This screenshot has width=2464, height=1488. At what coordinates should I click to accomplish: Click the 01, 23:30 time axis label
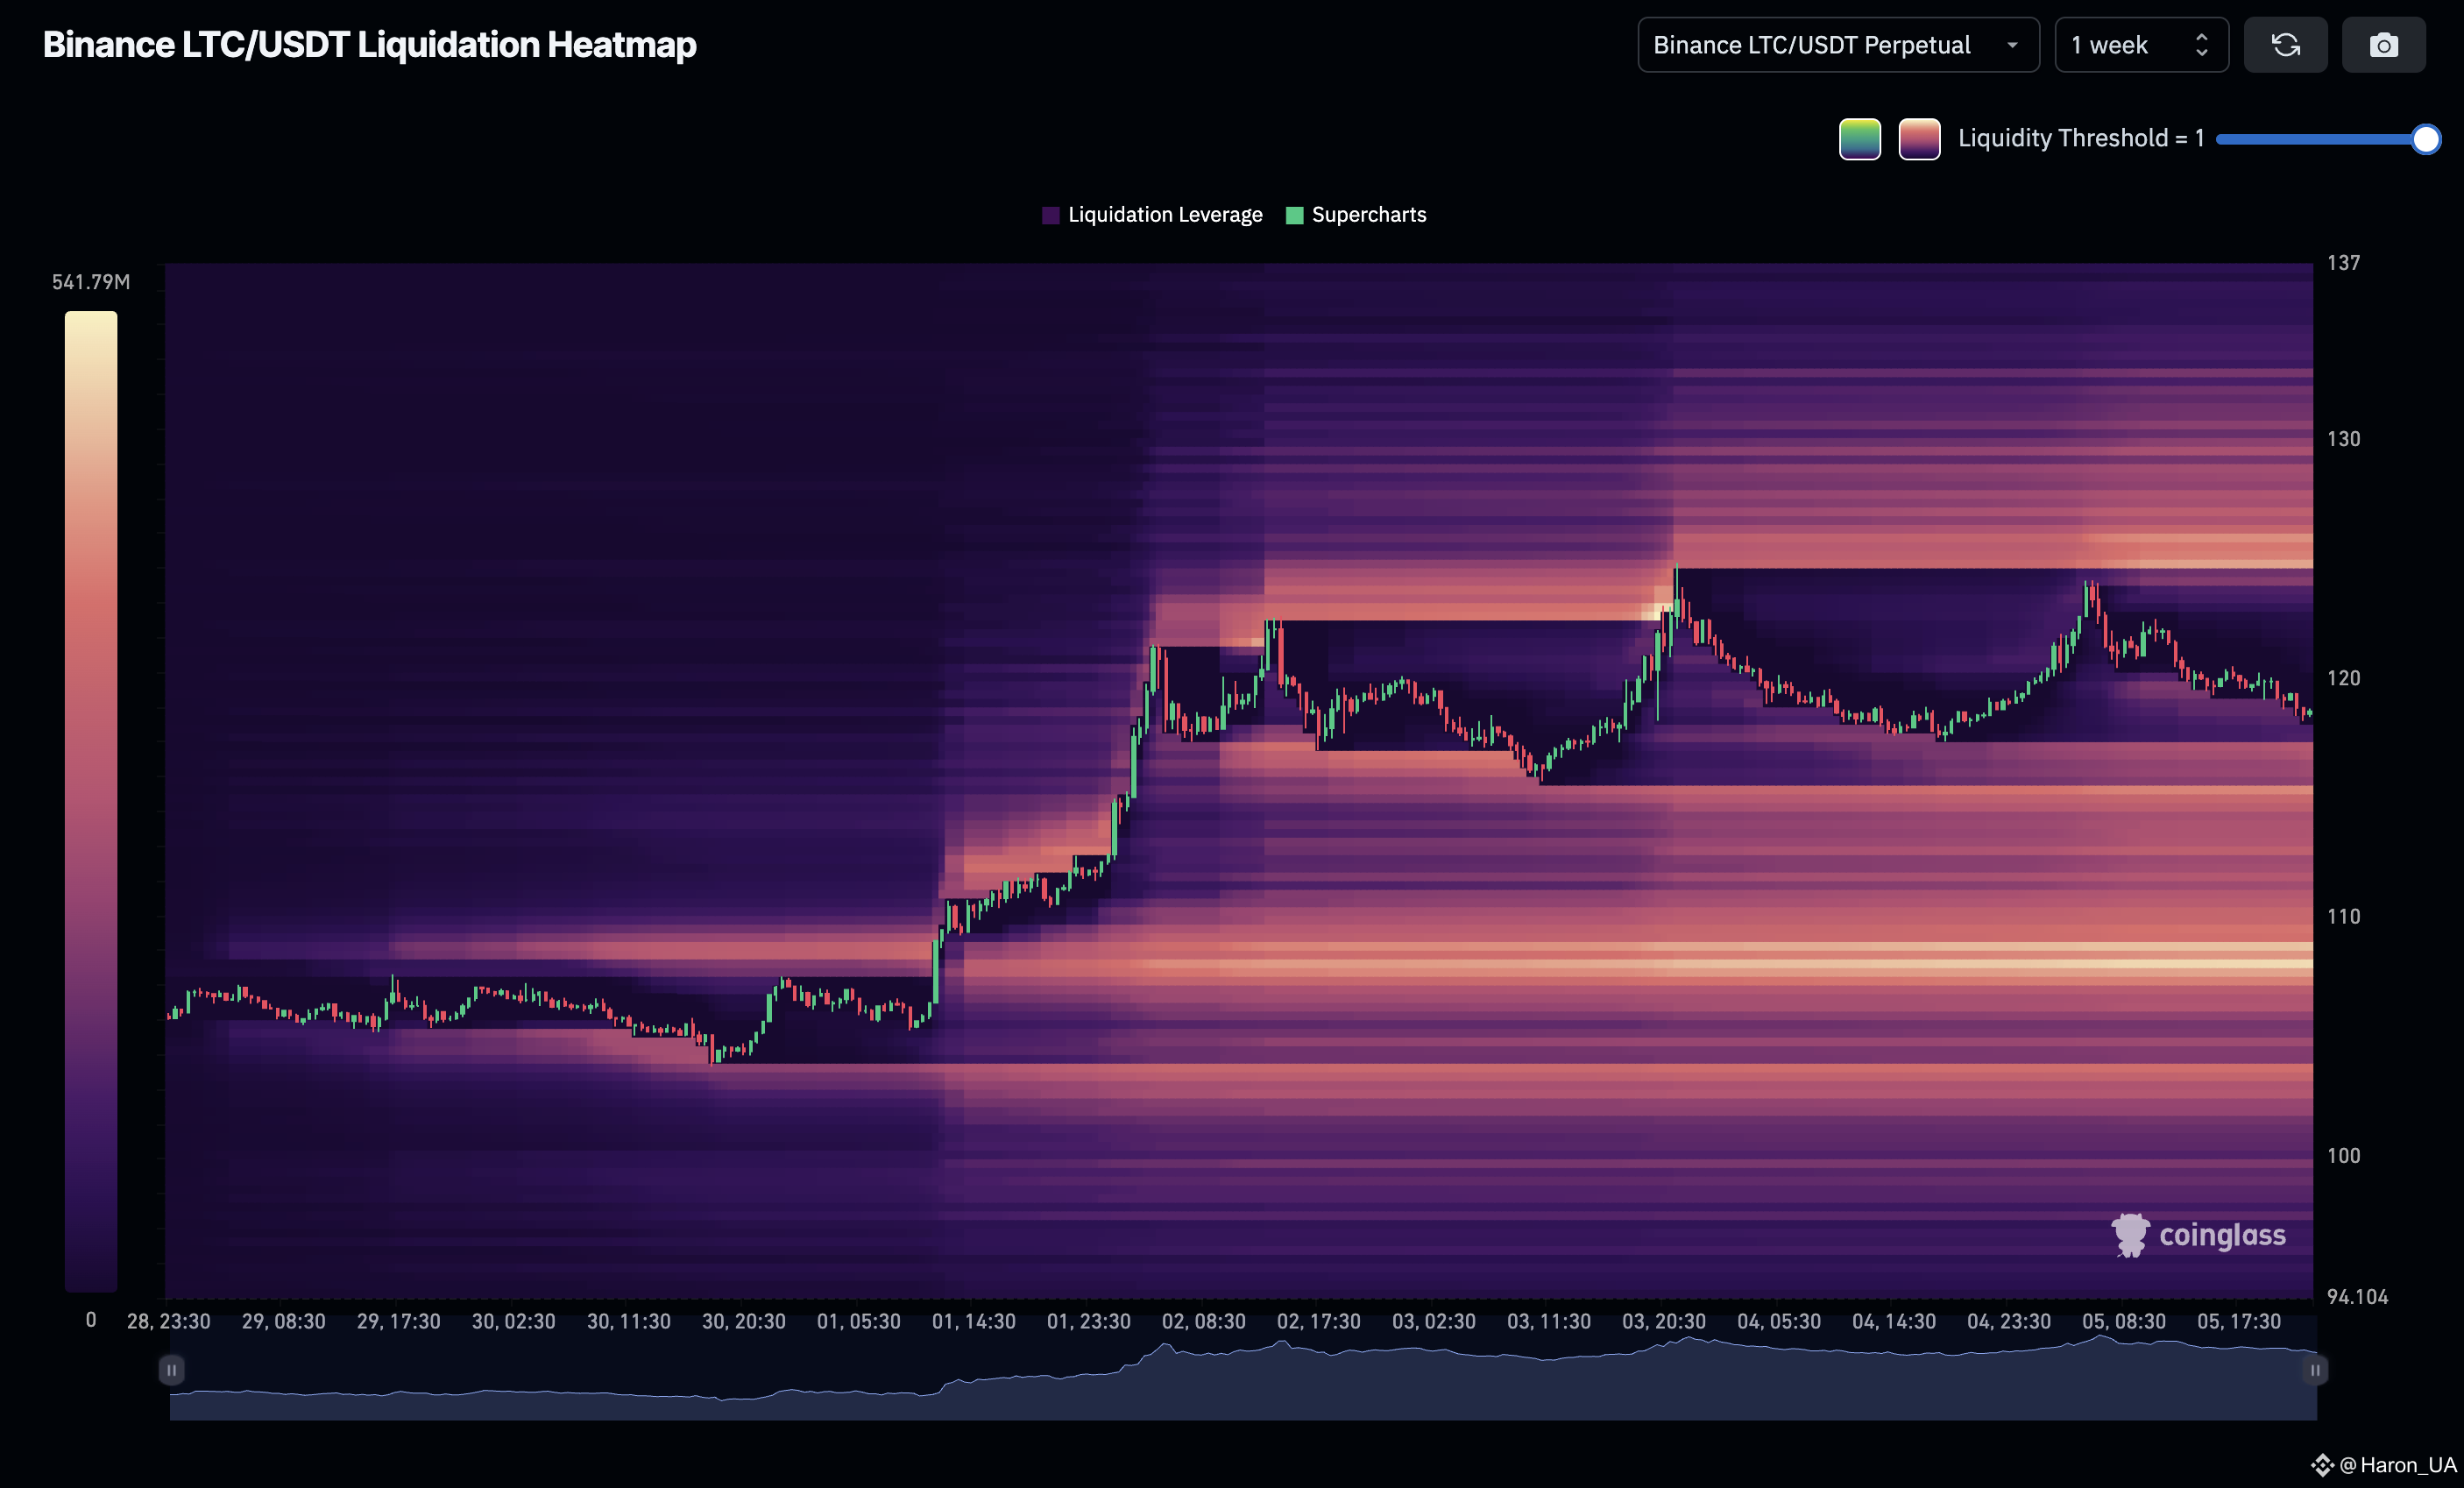(1089, 1322)
